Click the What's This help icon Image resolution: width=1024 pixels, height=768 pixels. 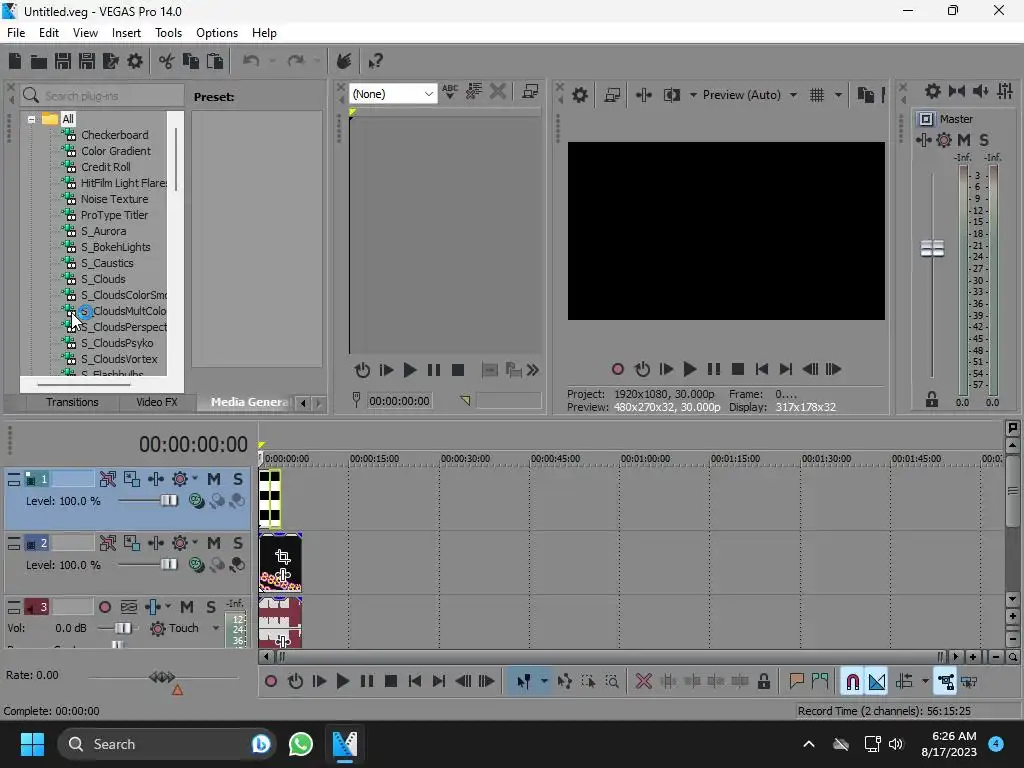tap(376, 61)
